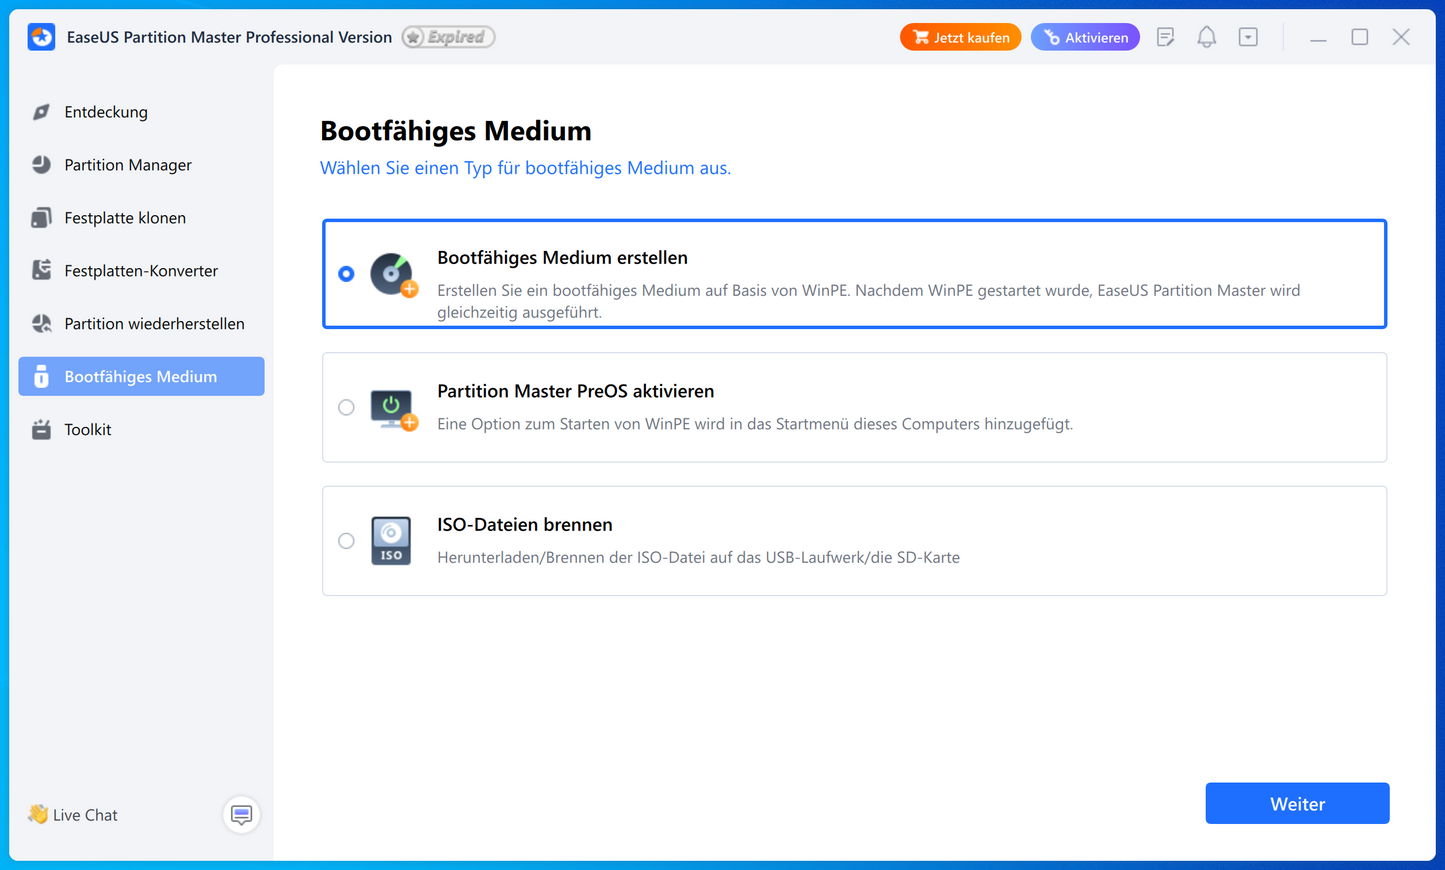This screenshot has width=1445, height=870.
Task: Click the Partition Manager pie icon
Action: pyautogui.click(x=41, y=165)
